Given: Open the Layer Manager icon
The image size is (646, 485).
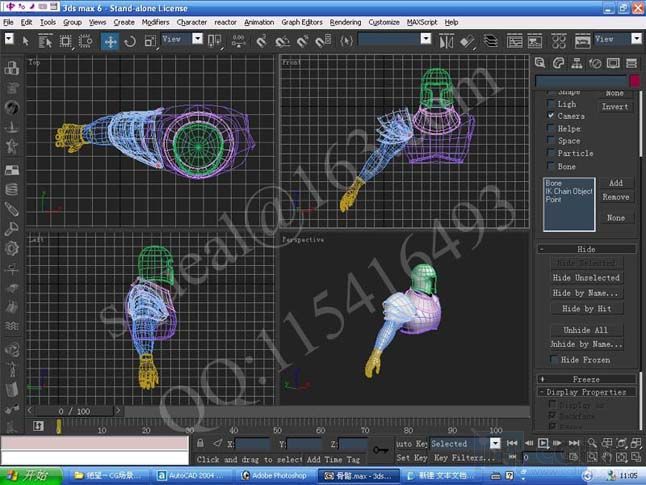Looking at the screenshot, I should click(x=490, y=41).
